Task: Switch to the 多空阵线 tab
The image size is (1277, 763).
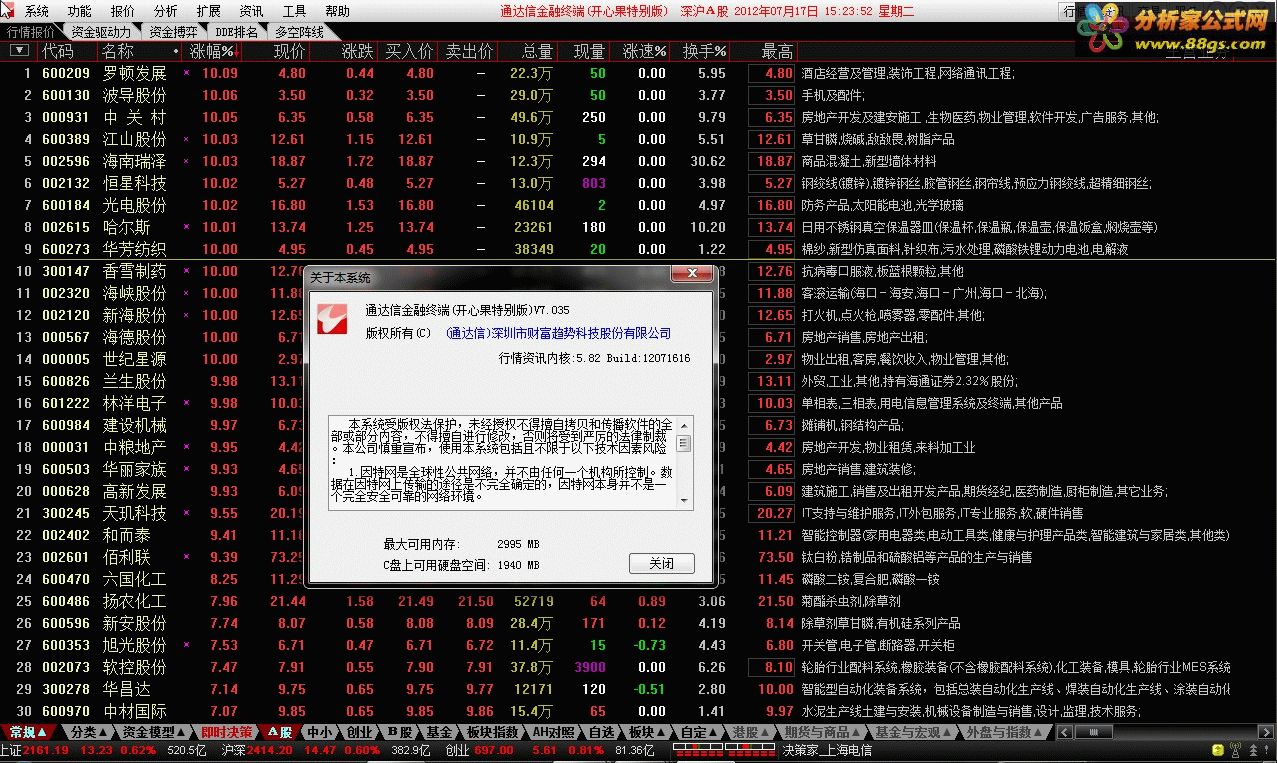Action: (299, 32)
